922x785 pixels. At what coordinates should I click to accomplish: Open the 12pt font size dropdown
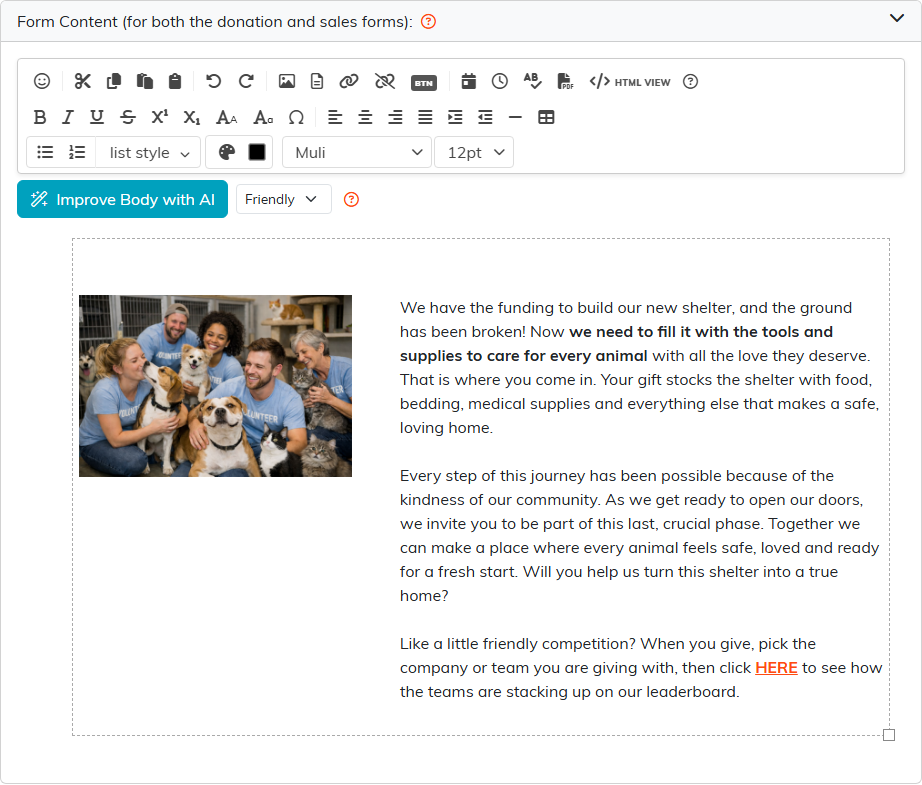coord(474,153)
